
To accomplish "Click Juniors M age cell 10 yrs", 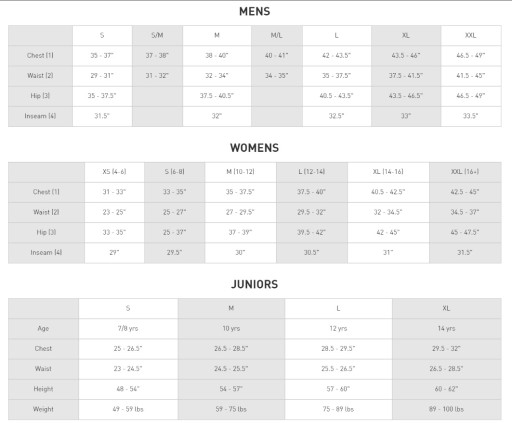I will [x=231, y=329].
